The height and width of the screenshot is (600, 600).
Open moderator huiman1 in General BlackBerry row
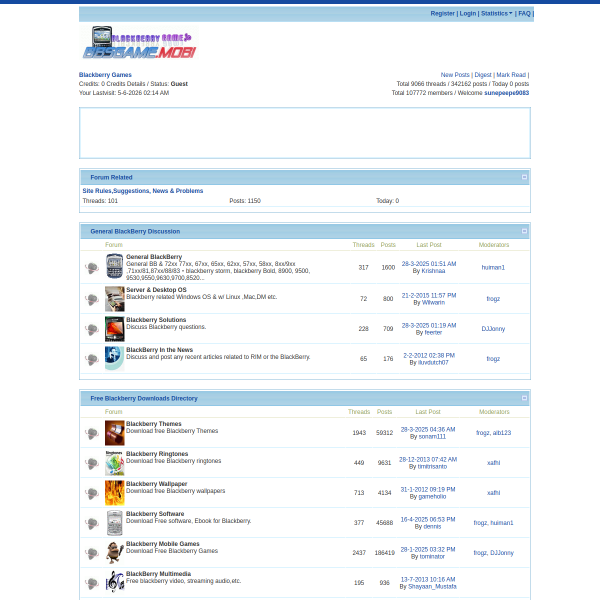[493, 267]
